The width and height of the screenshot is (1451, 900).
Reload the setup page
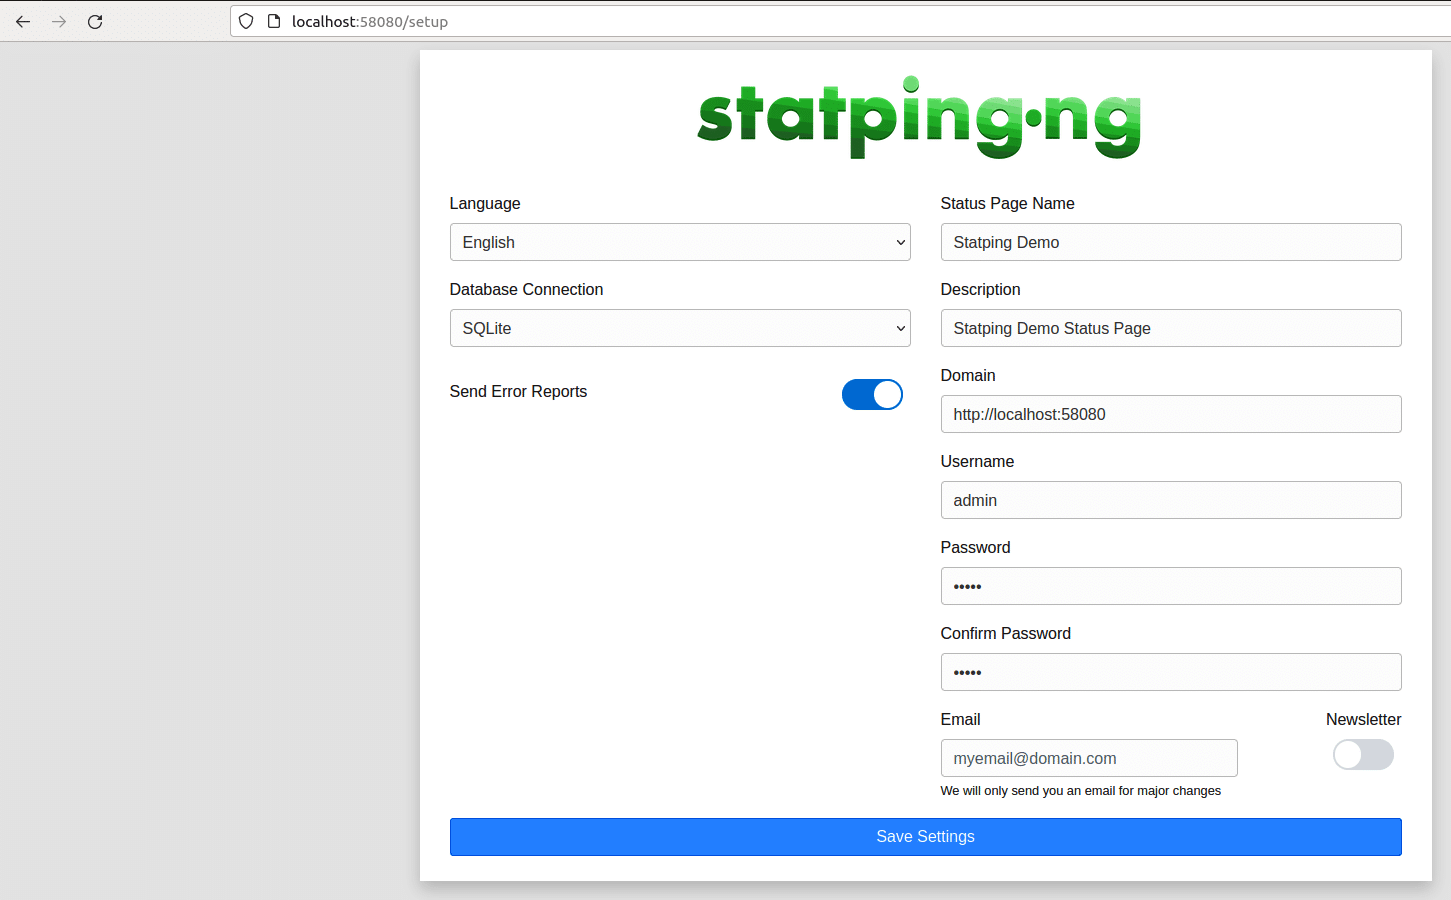pos(95,21)
